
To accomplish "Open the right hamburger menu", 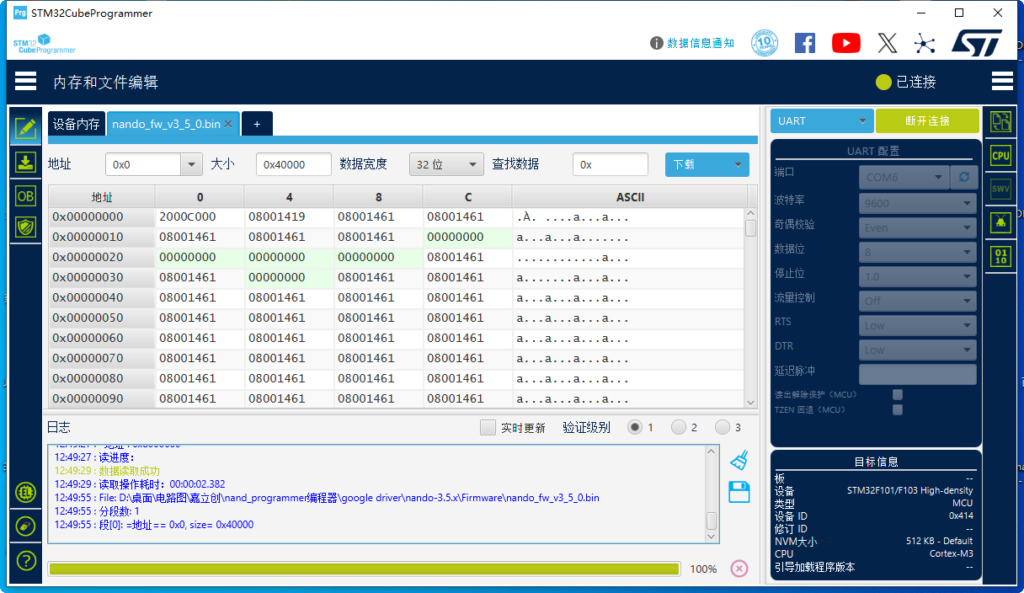I will (1002, 81).
